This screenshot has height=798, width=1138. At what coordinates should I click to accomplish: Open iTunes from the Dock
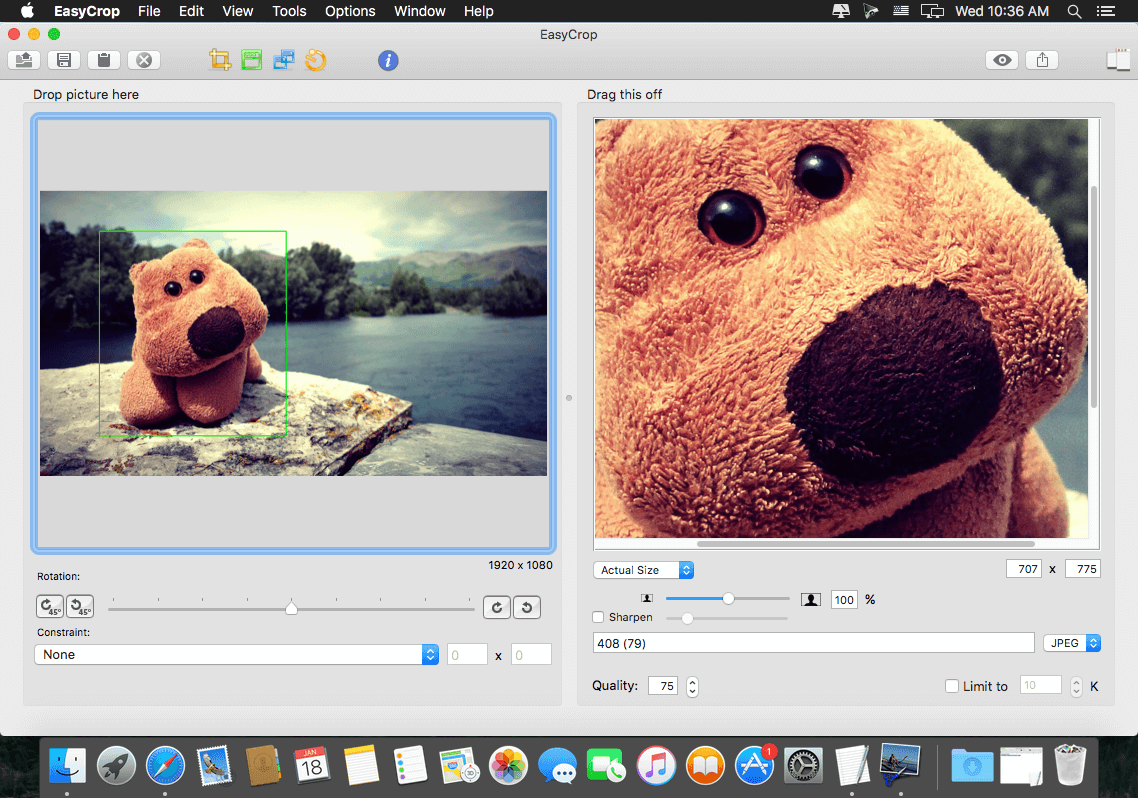[656, 766]
